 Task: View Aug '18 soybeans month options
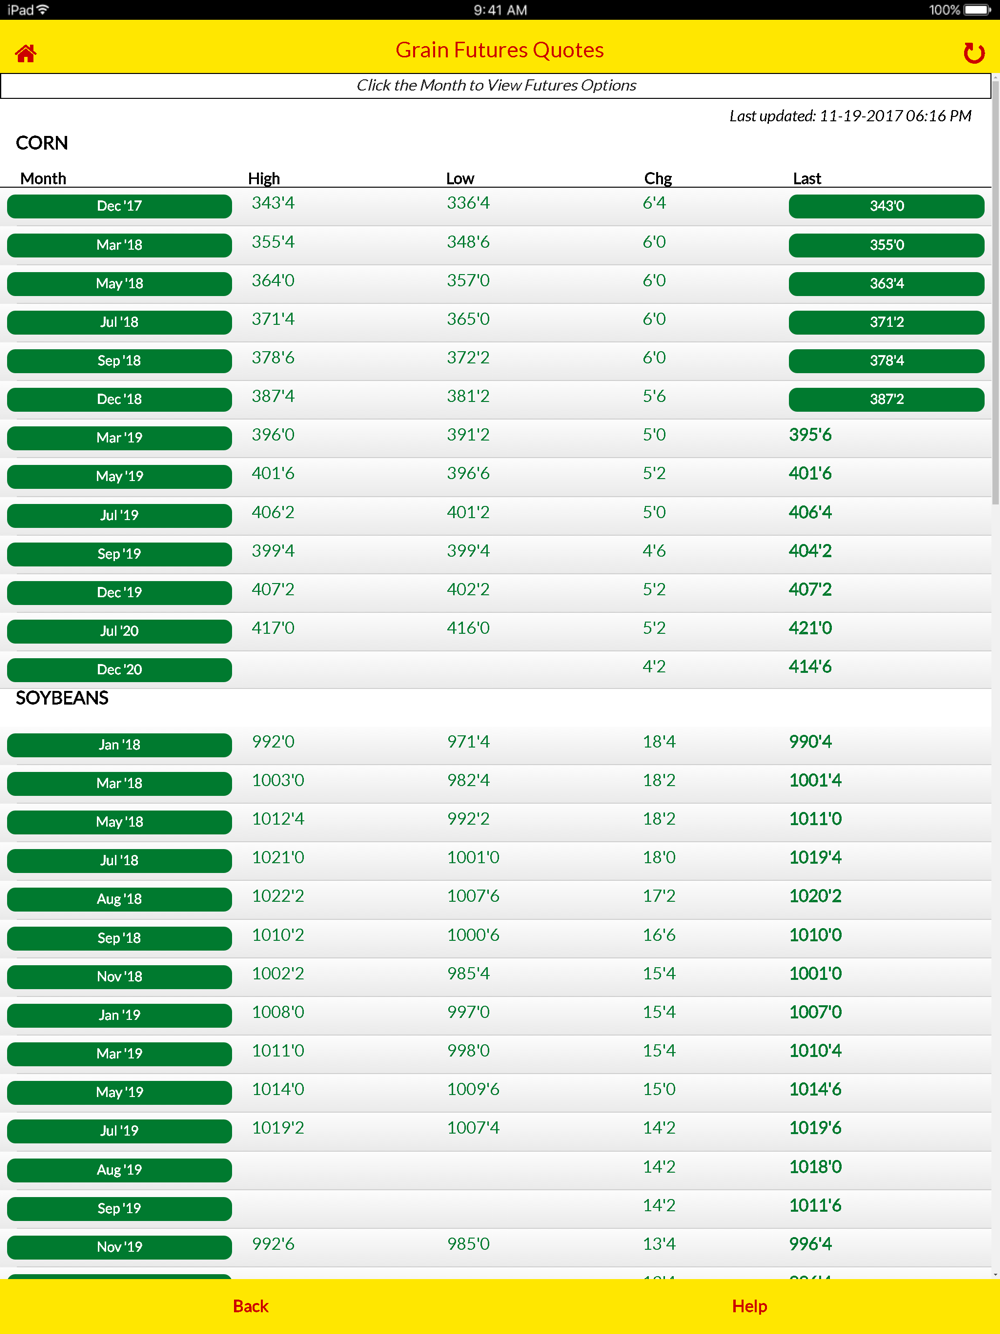pos(119,899)
